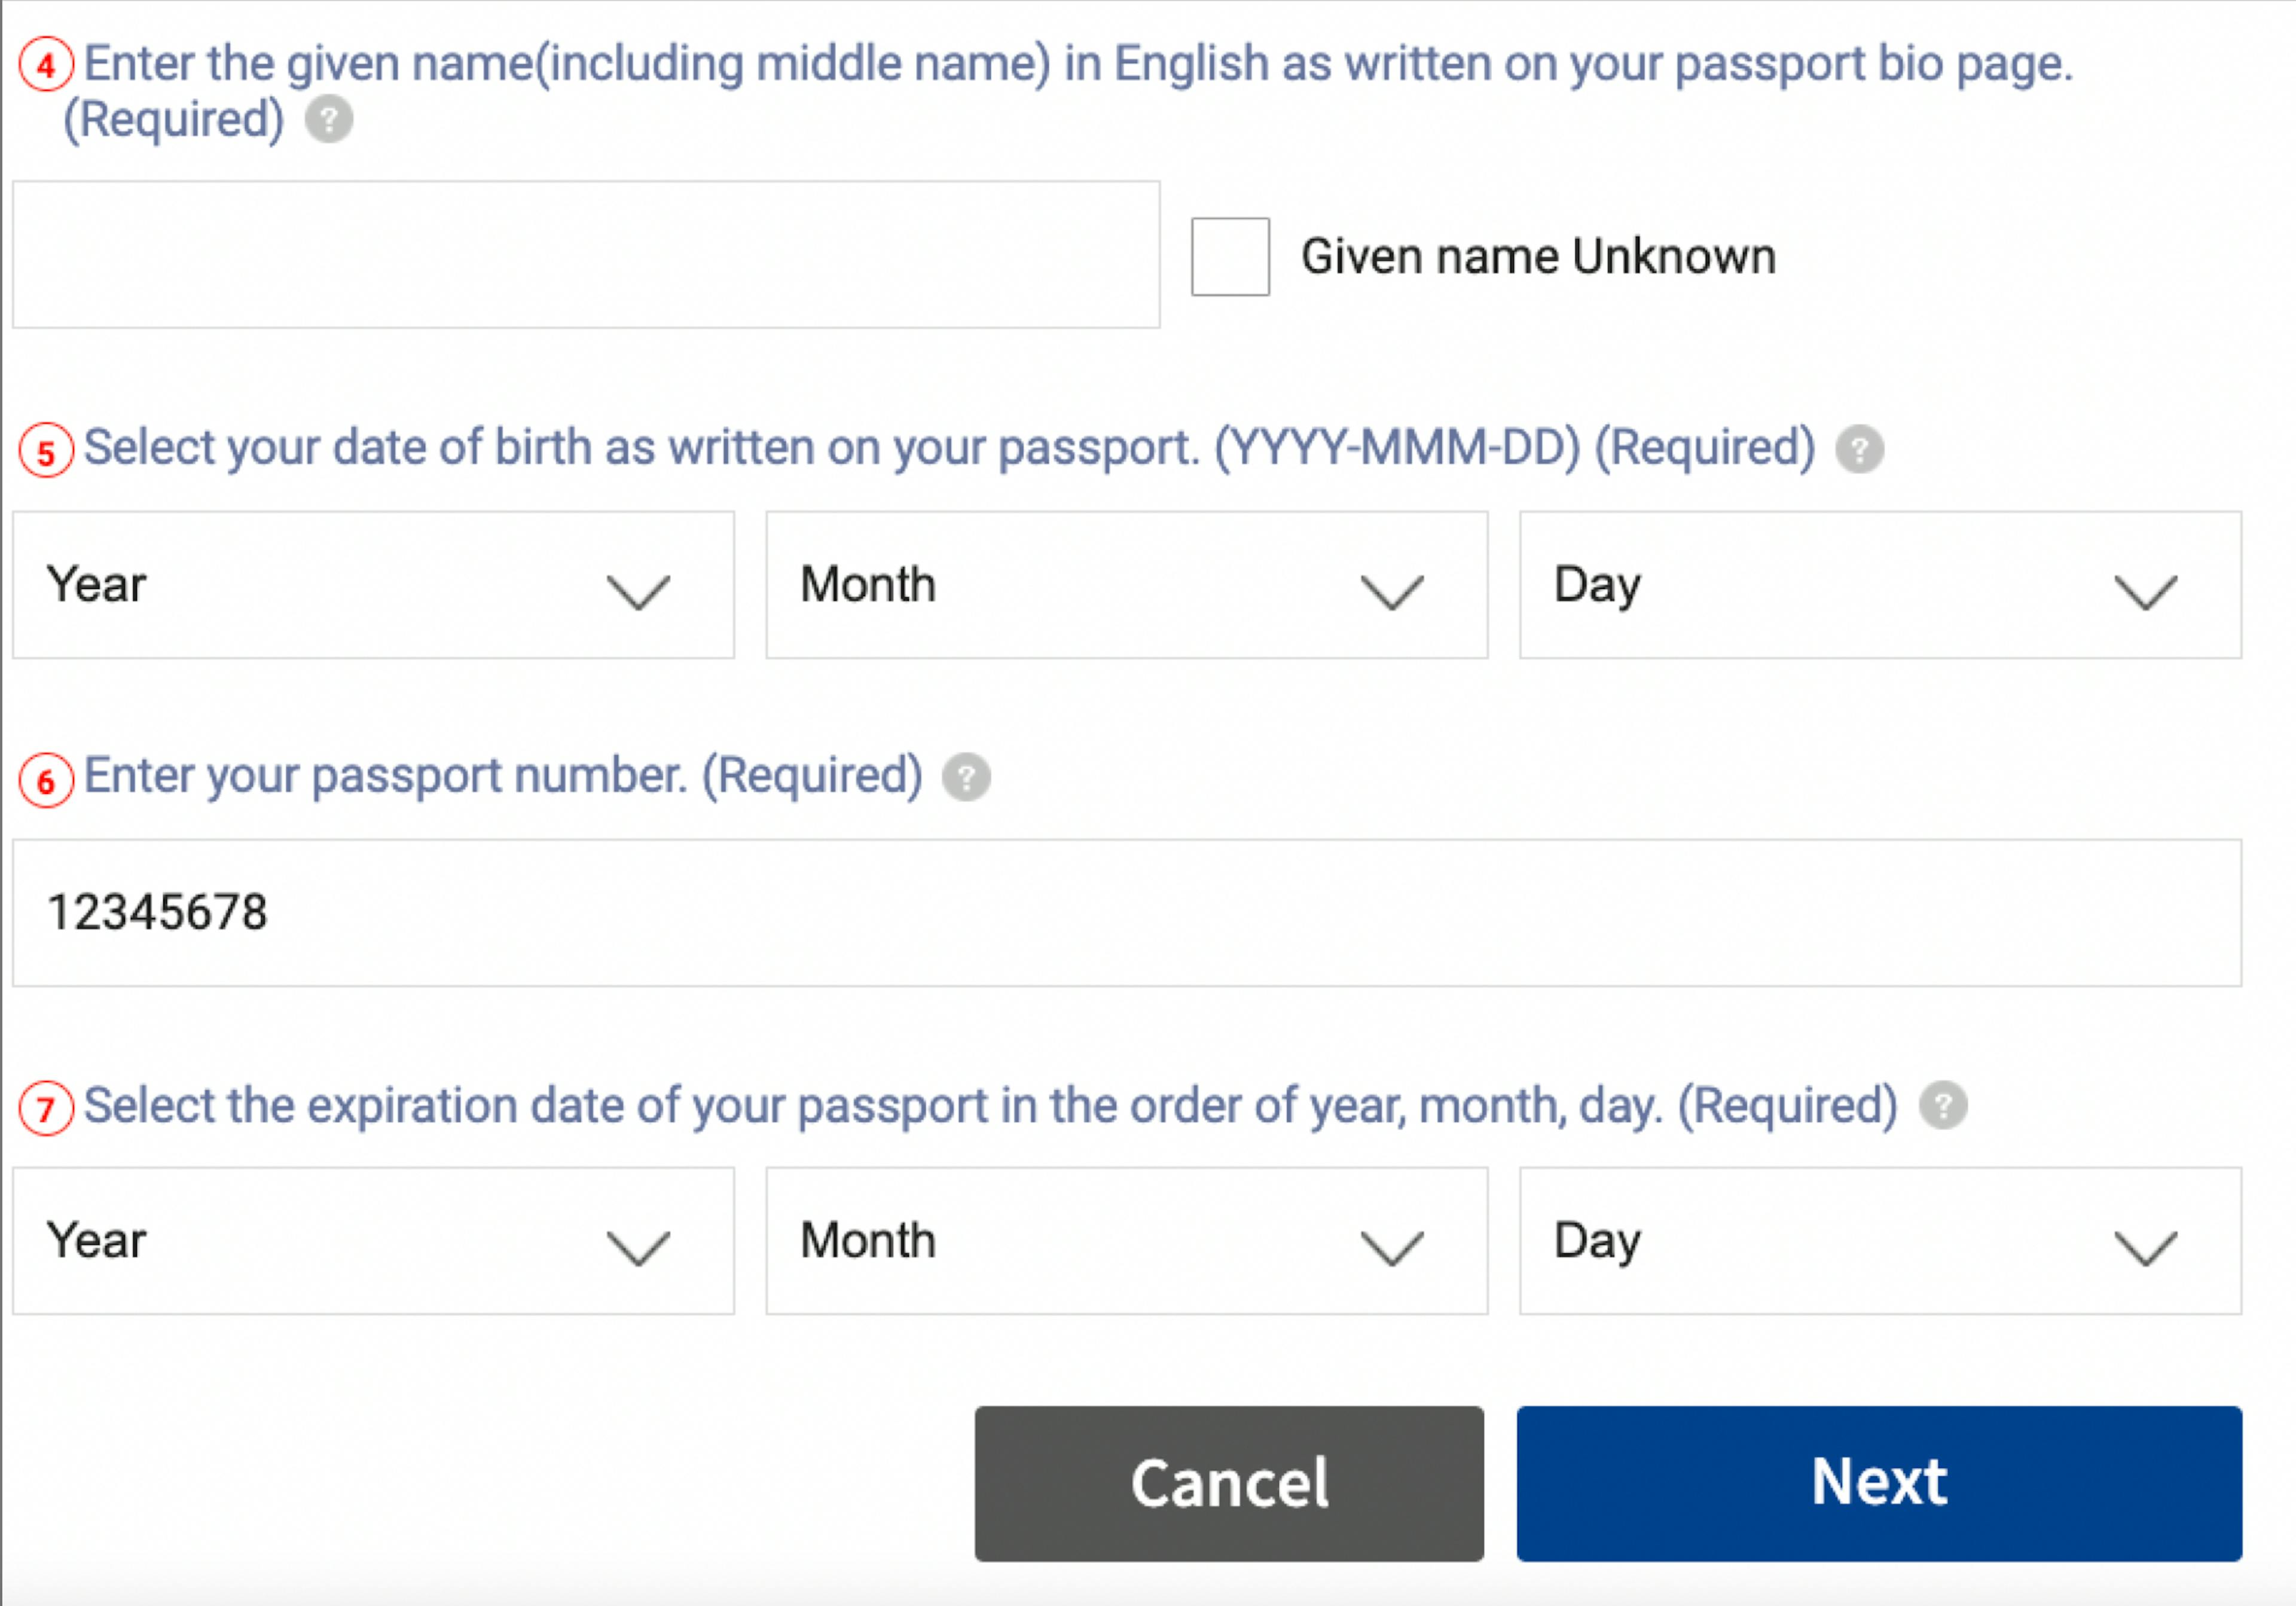Open the birth Year dropdown

coord(373,585)
